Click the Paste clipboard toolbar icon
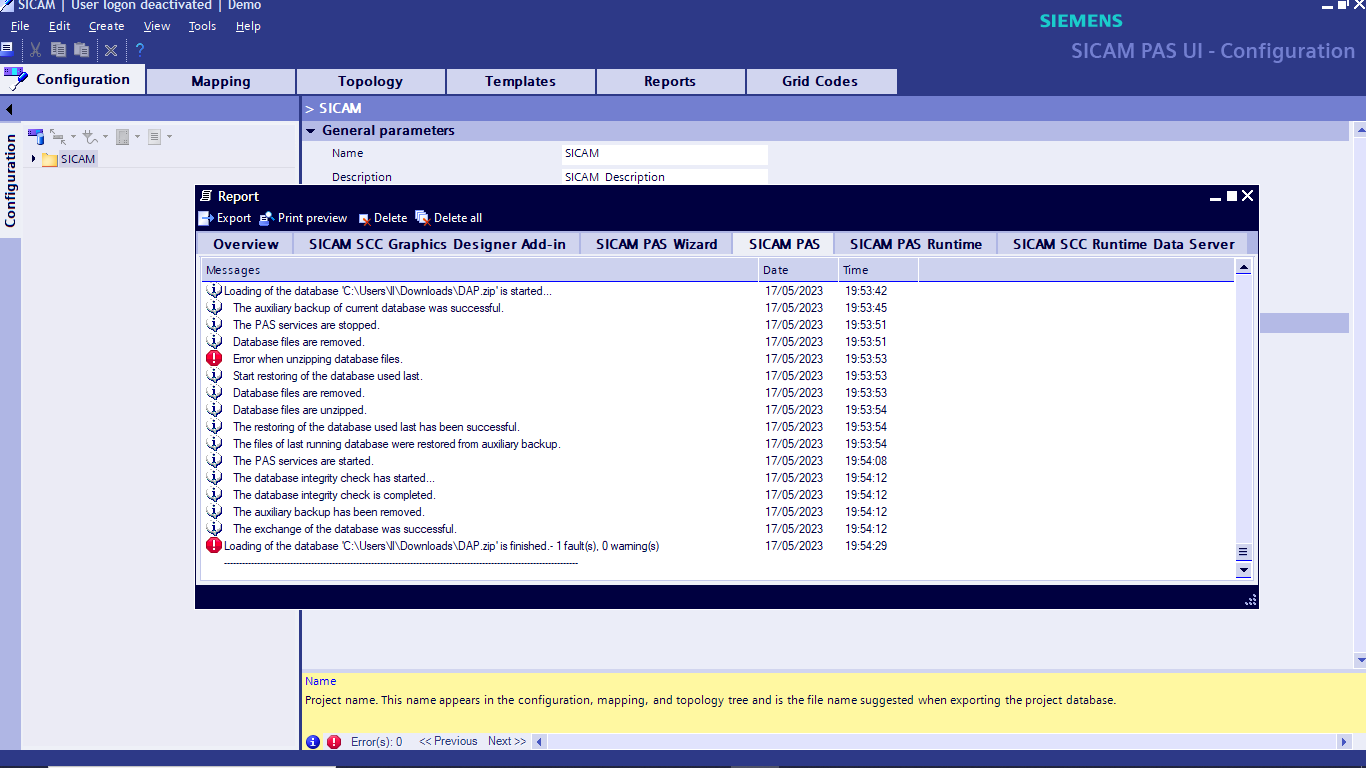 tap(82, 50)
